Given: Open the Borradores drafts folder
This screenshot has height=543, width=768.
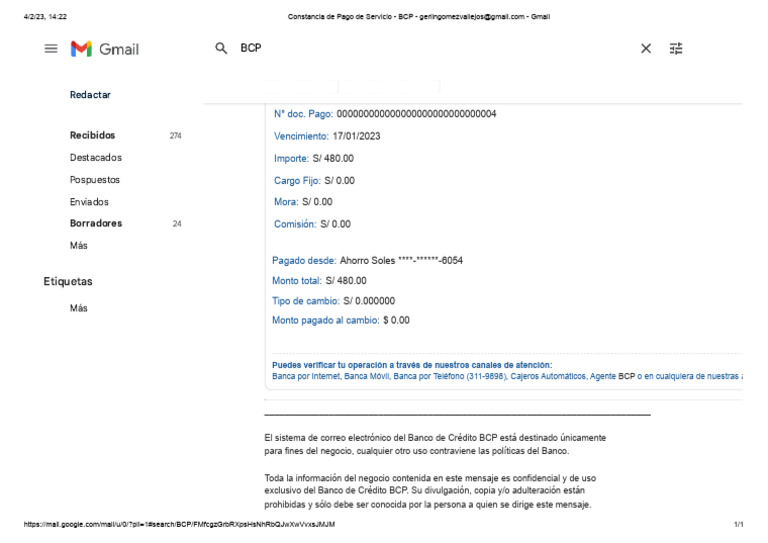Looking at the screenshot, I should coord(96,223).
